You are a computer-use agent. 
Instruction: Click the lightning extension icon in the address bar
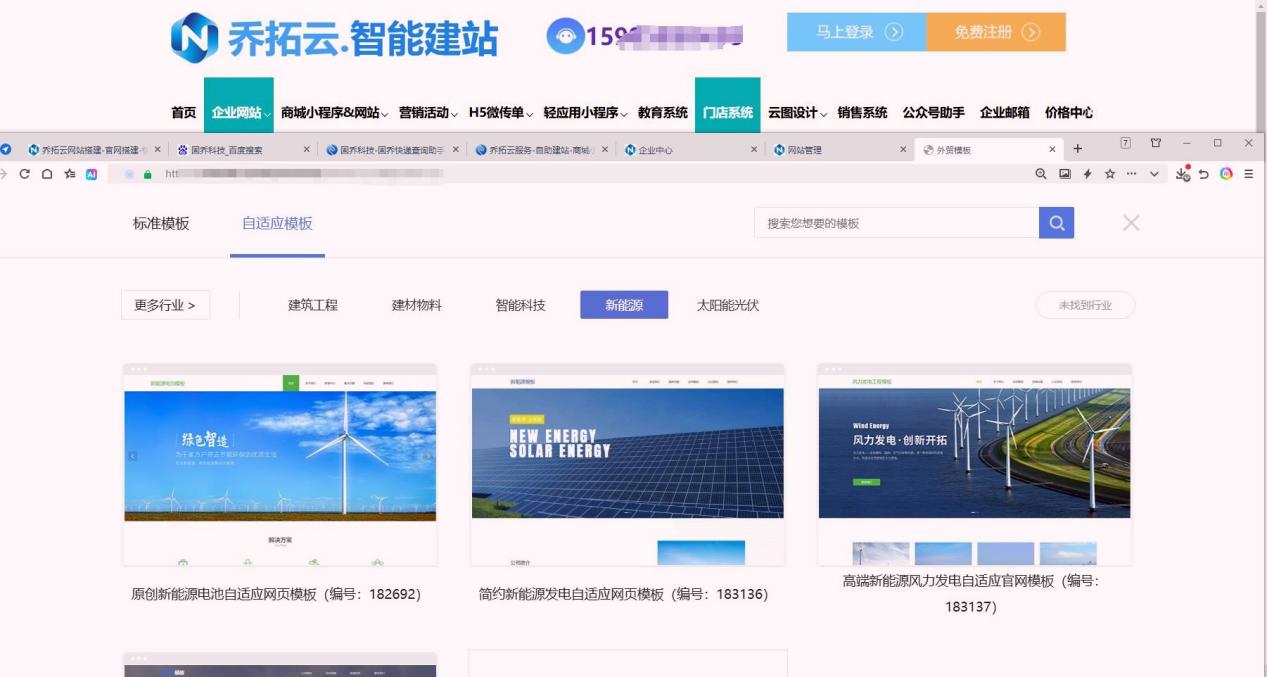point(1088,173)
